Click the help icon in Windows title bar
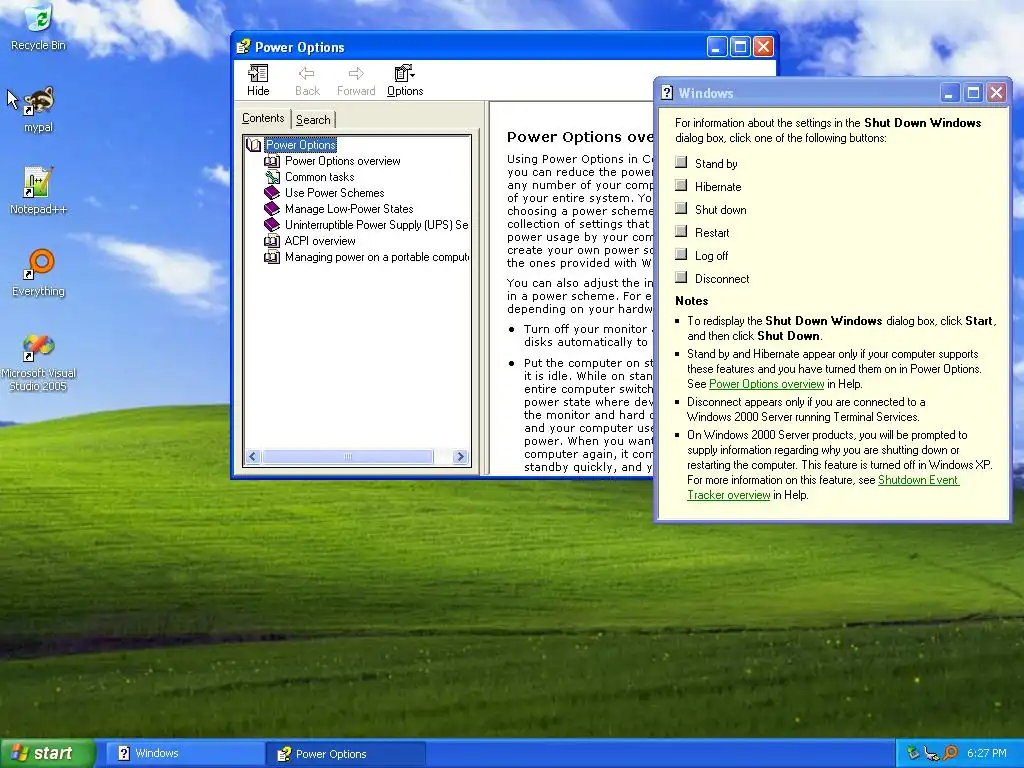This screenshot has width=1024, height=768. (x=667, y=93)
